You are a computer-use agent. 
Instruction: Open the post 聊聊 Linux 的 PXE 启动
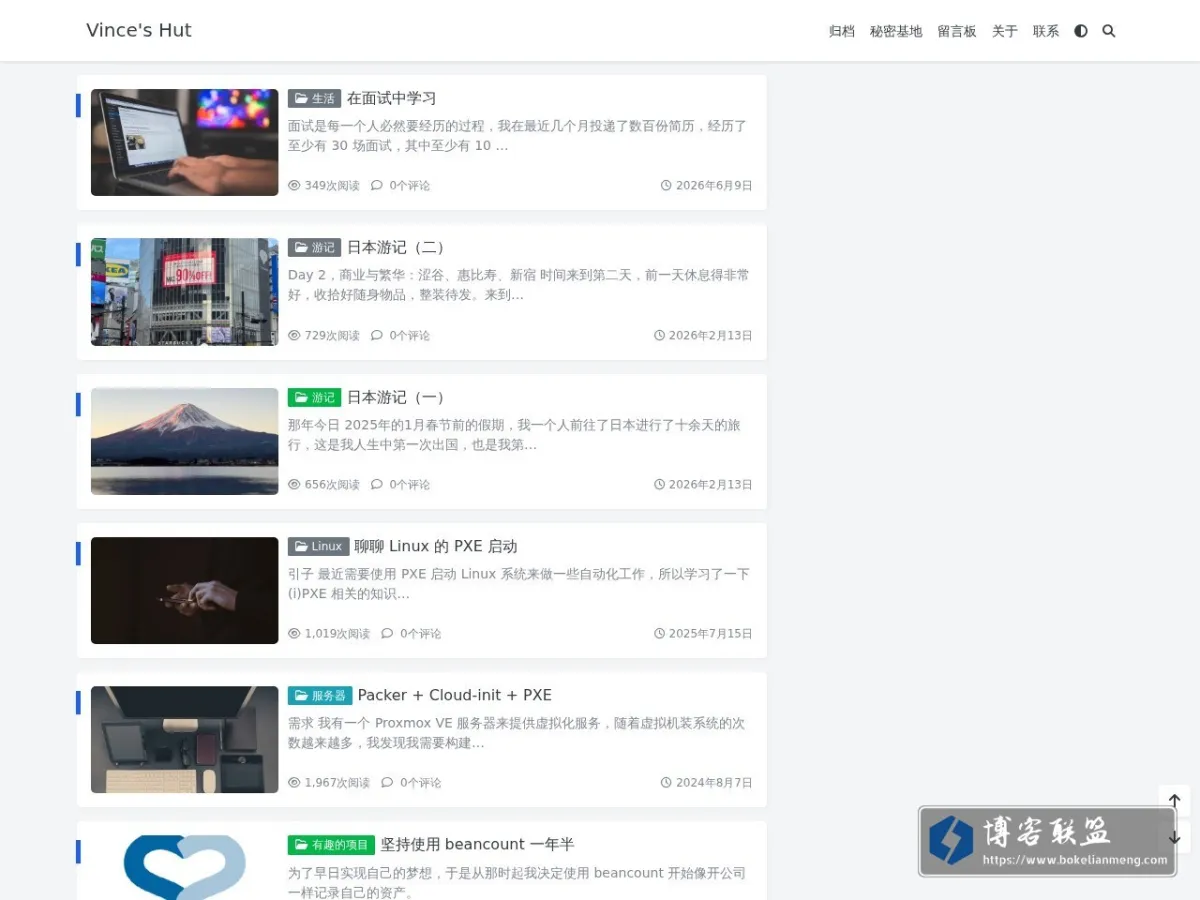[436, 546]
